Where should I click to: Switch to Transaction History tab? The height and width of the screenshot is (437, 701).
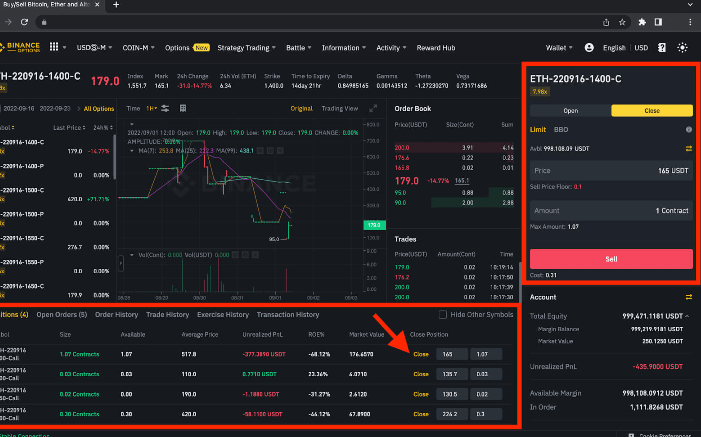click(x=288, y=314)
